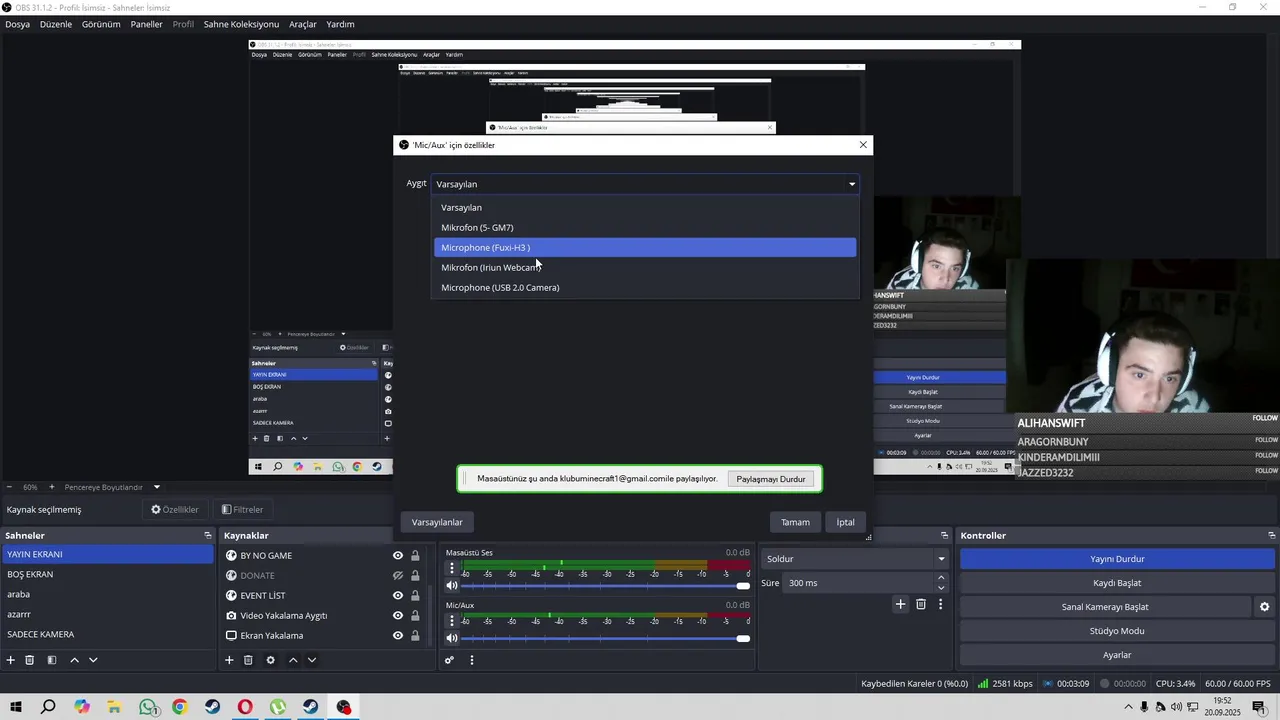Open virtual camera settings gear icon
Image resolution: width=1280 pixels, height=720 pixels.
(1264, 607)
